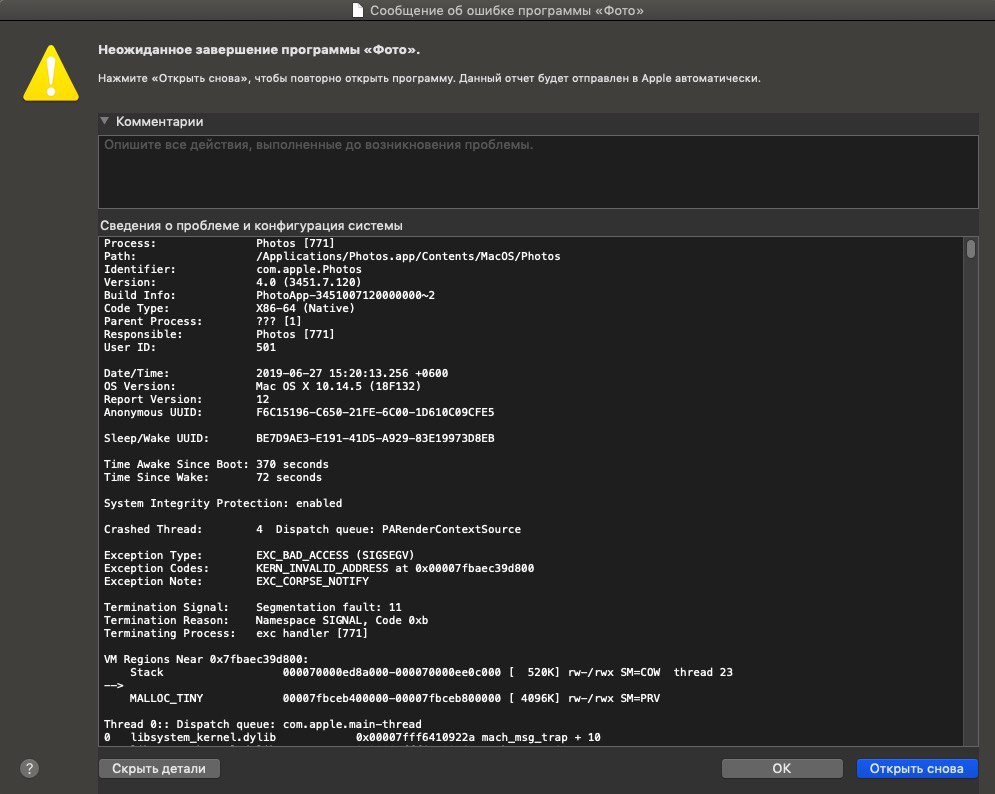This screenshot has height=794, width=995.
Task: Click the comments text field
Action: (x=538, y=171)
